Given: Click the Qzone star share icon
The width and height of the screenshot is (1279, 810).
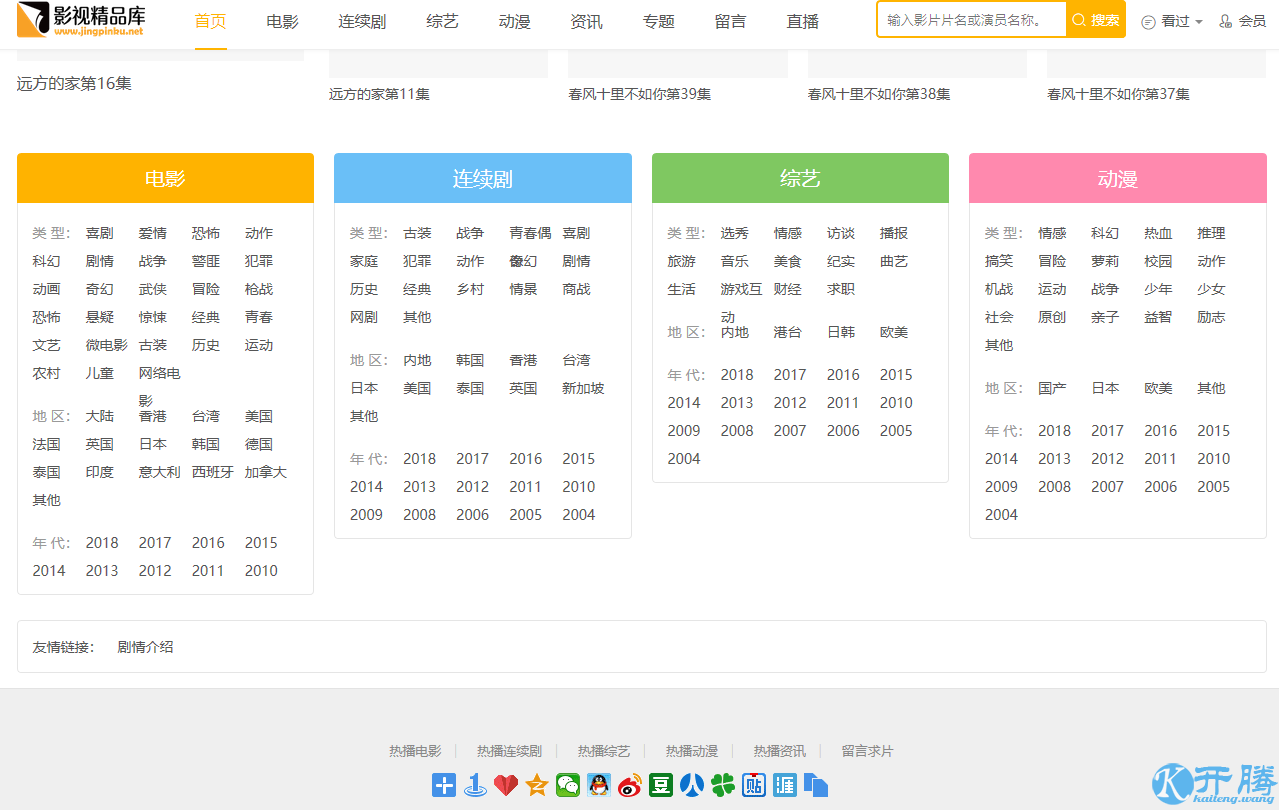Looking at the screenshot, I should click(x=537, y=785).
